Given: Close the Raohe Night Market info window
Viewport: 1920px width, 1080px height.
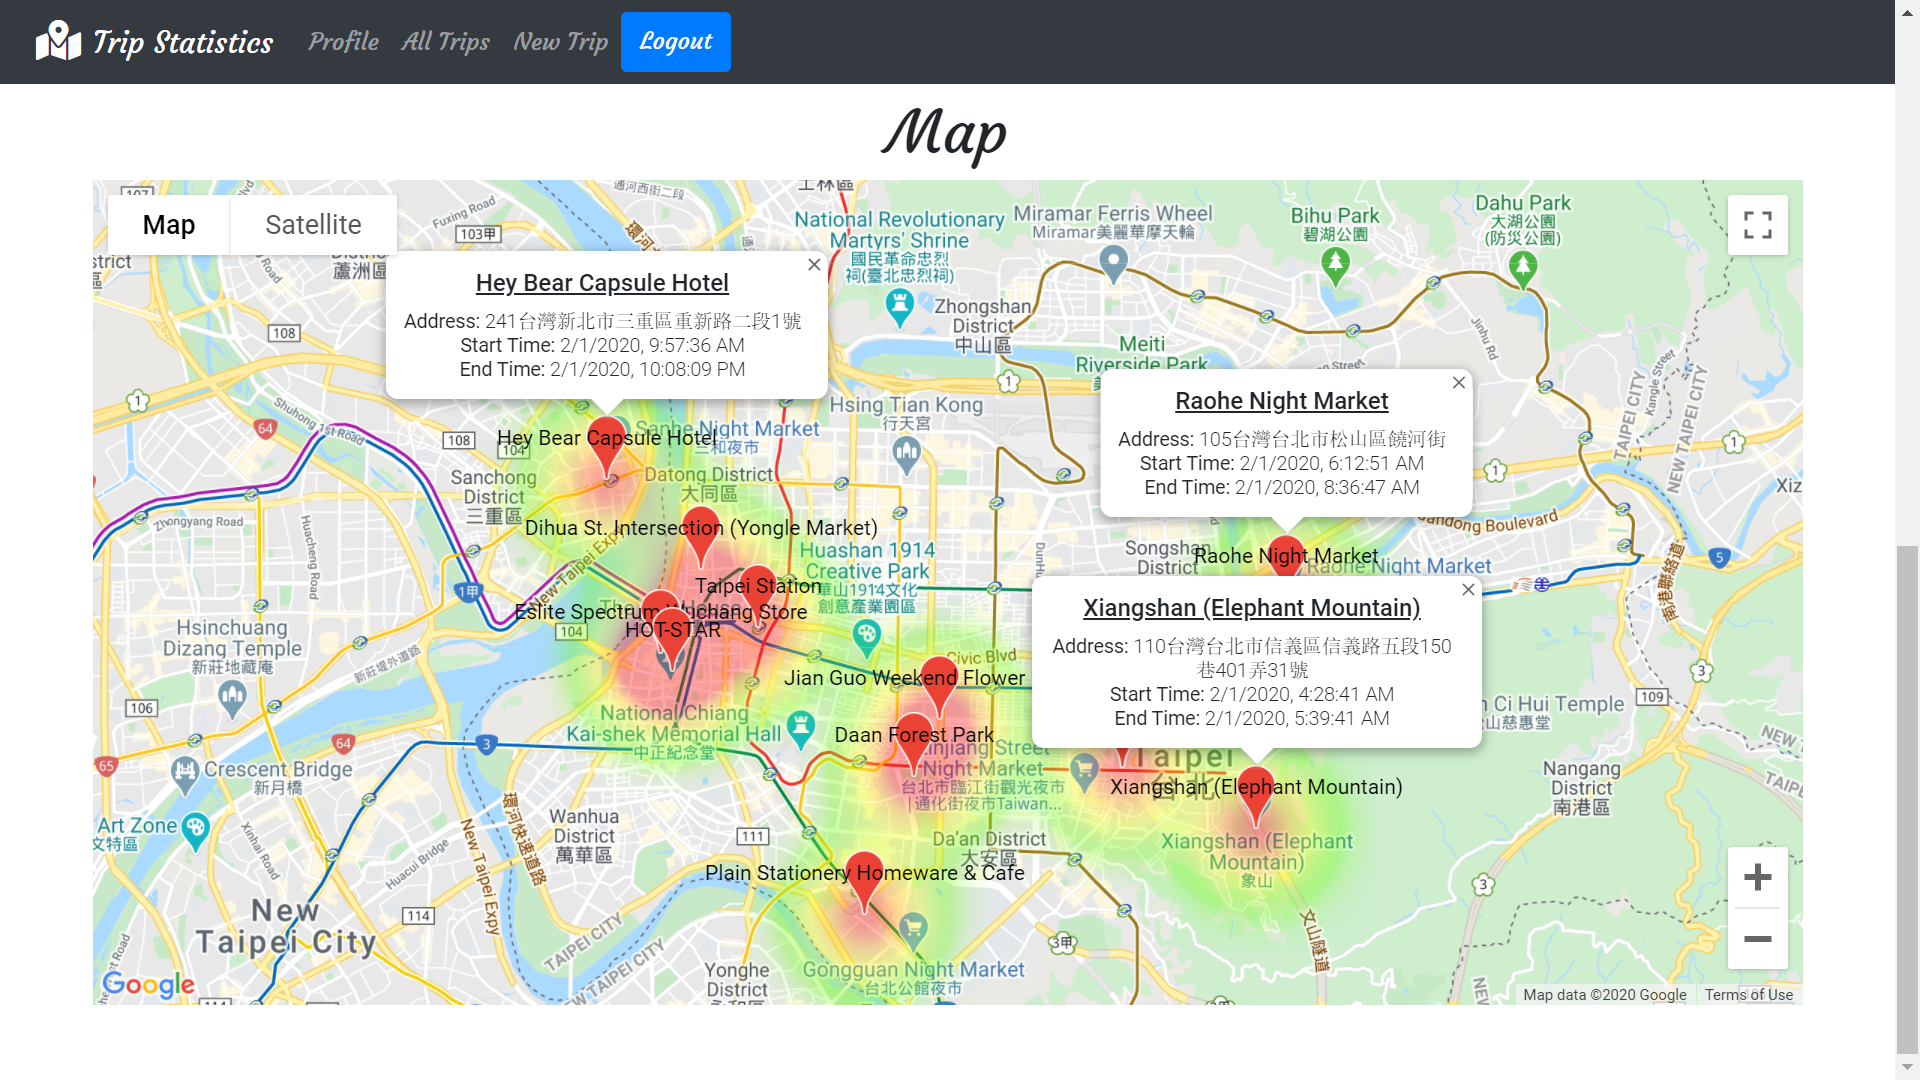Looking at the screenshot, I should [1459, 383].
